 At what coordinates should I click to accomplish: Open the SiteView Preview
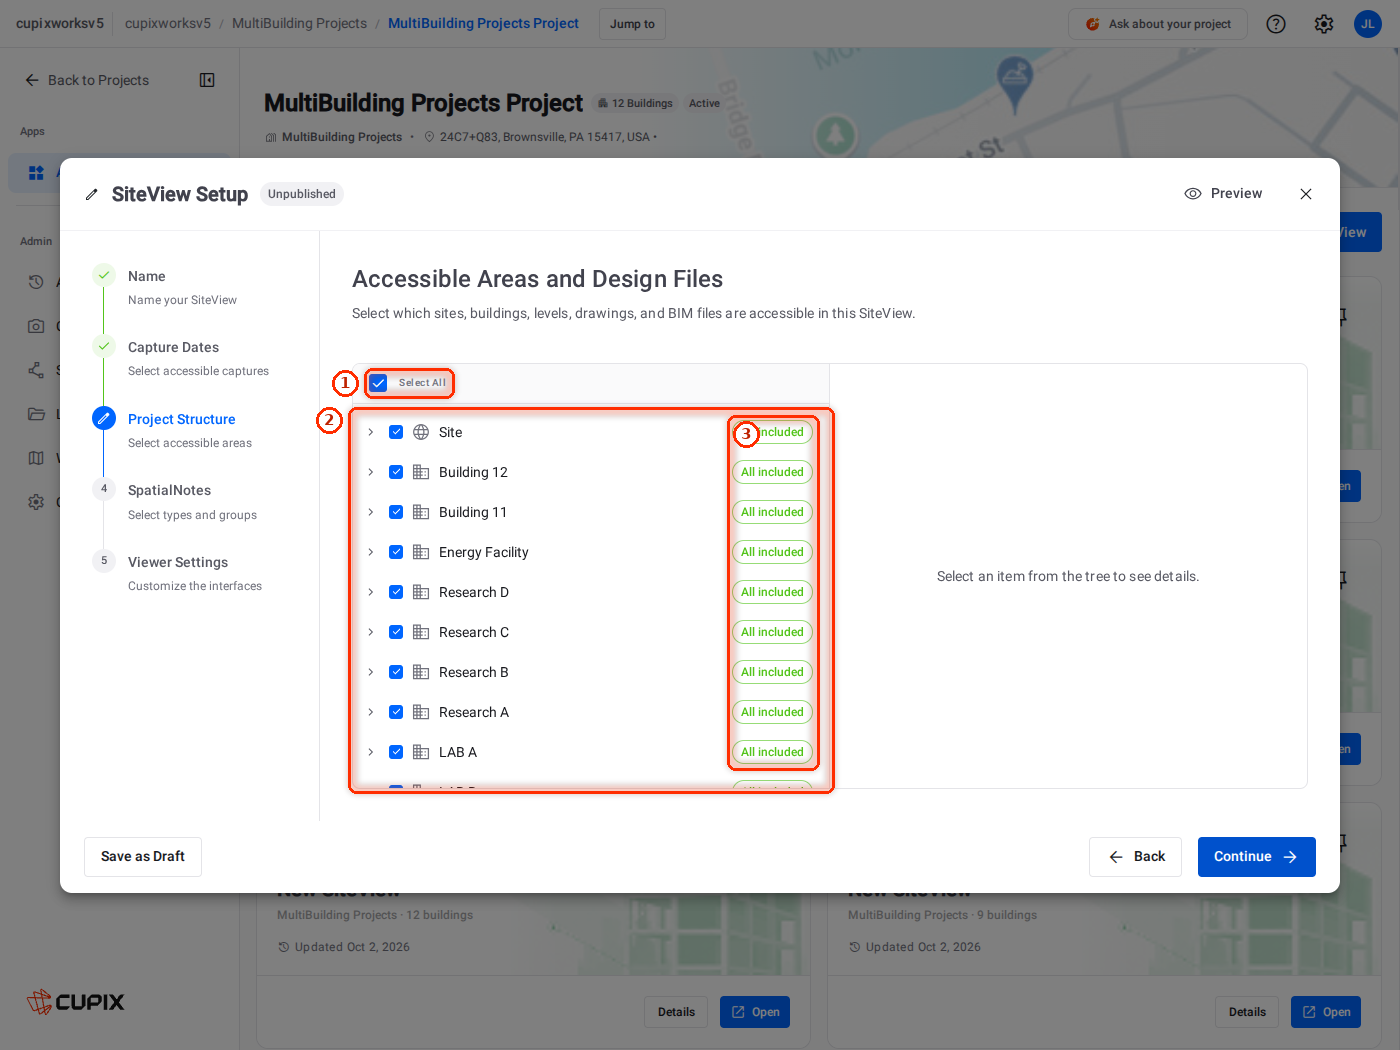pos(1223,194)
